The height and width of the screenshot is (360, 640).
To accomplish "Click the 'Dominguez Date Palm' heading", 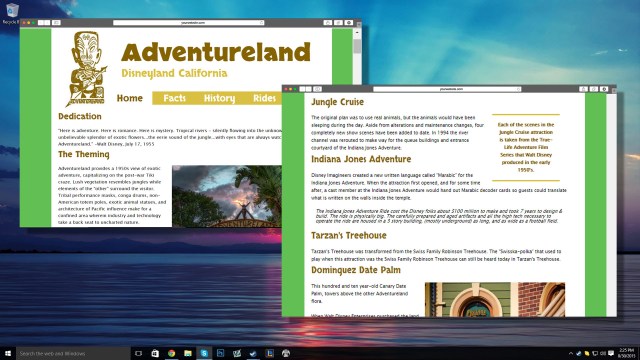I will (356, 270).
